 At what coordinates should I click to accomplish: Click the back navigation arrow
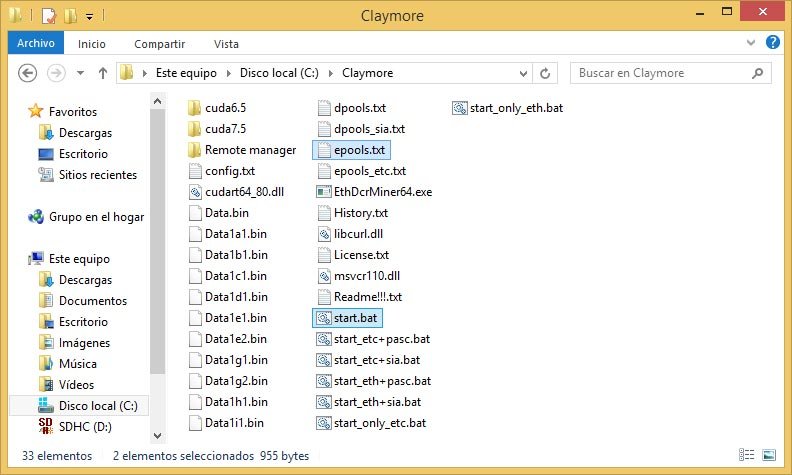tap(28, 73)
